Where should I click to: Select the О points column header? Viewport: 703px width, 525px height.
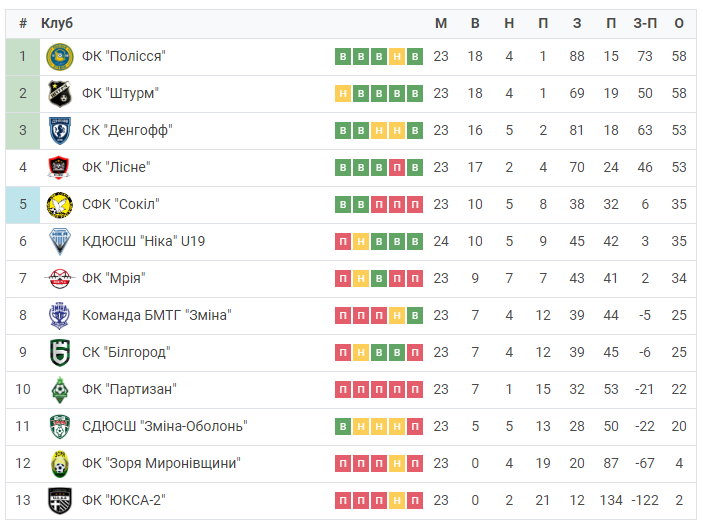click(679, 23)
